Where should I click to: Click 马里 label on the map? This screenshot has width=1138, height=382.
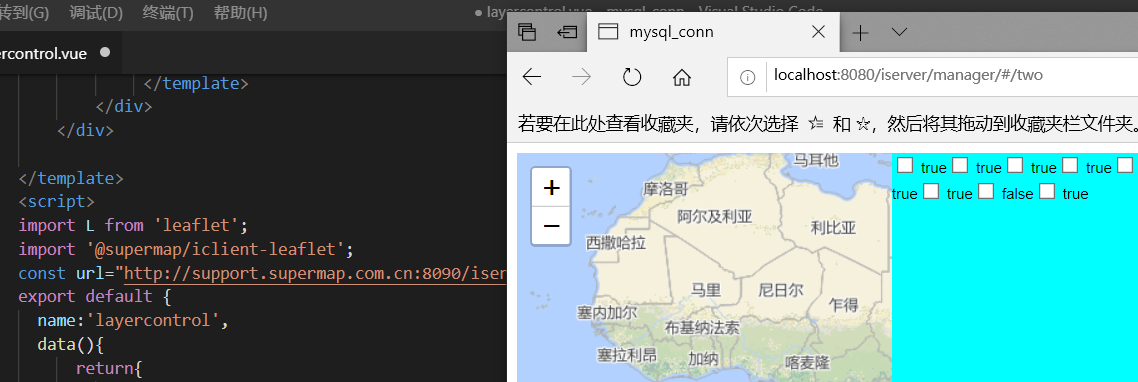[705, 290]
